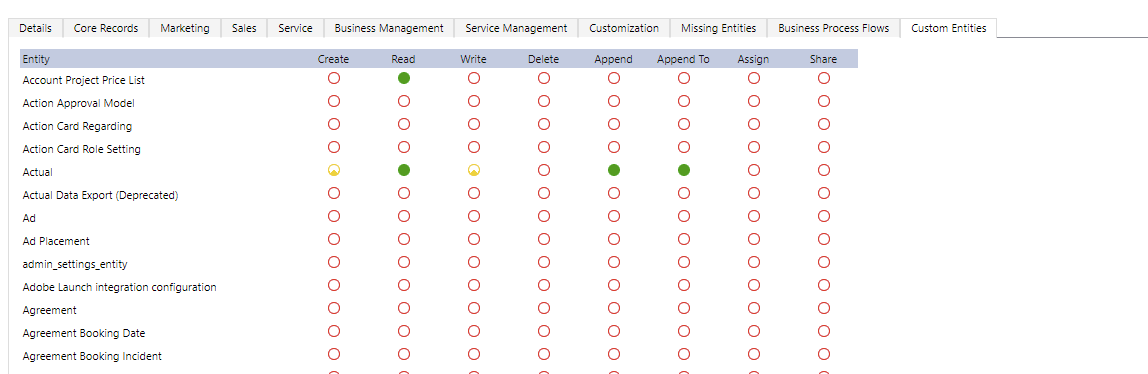The width and height of the screenshot is (1148, 374).
Task: Set Share privilege for Actual Data Export (Deprecated)
Action: pyautogui.click(x=824, y=193)
